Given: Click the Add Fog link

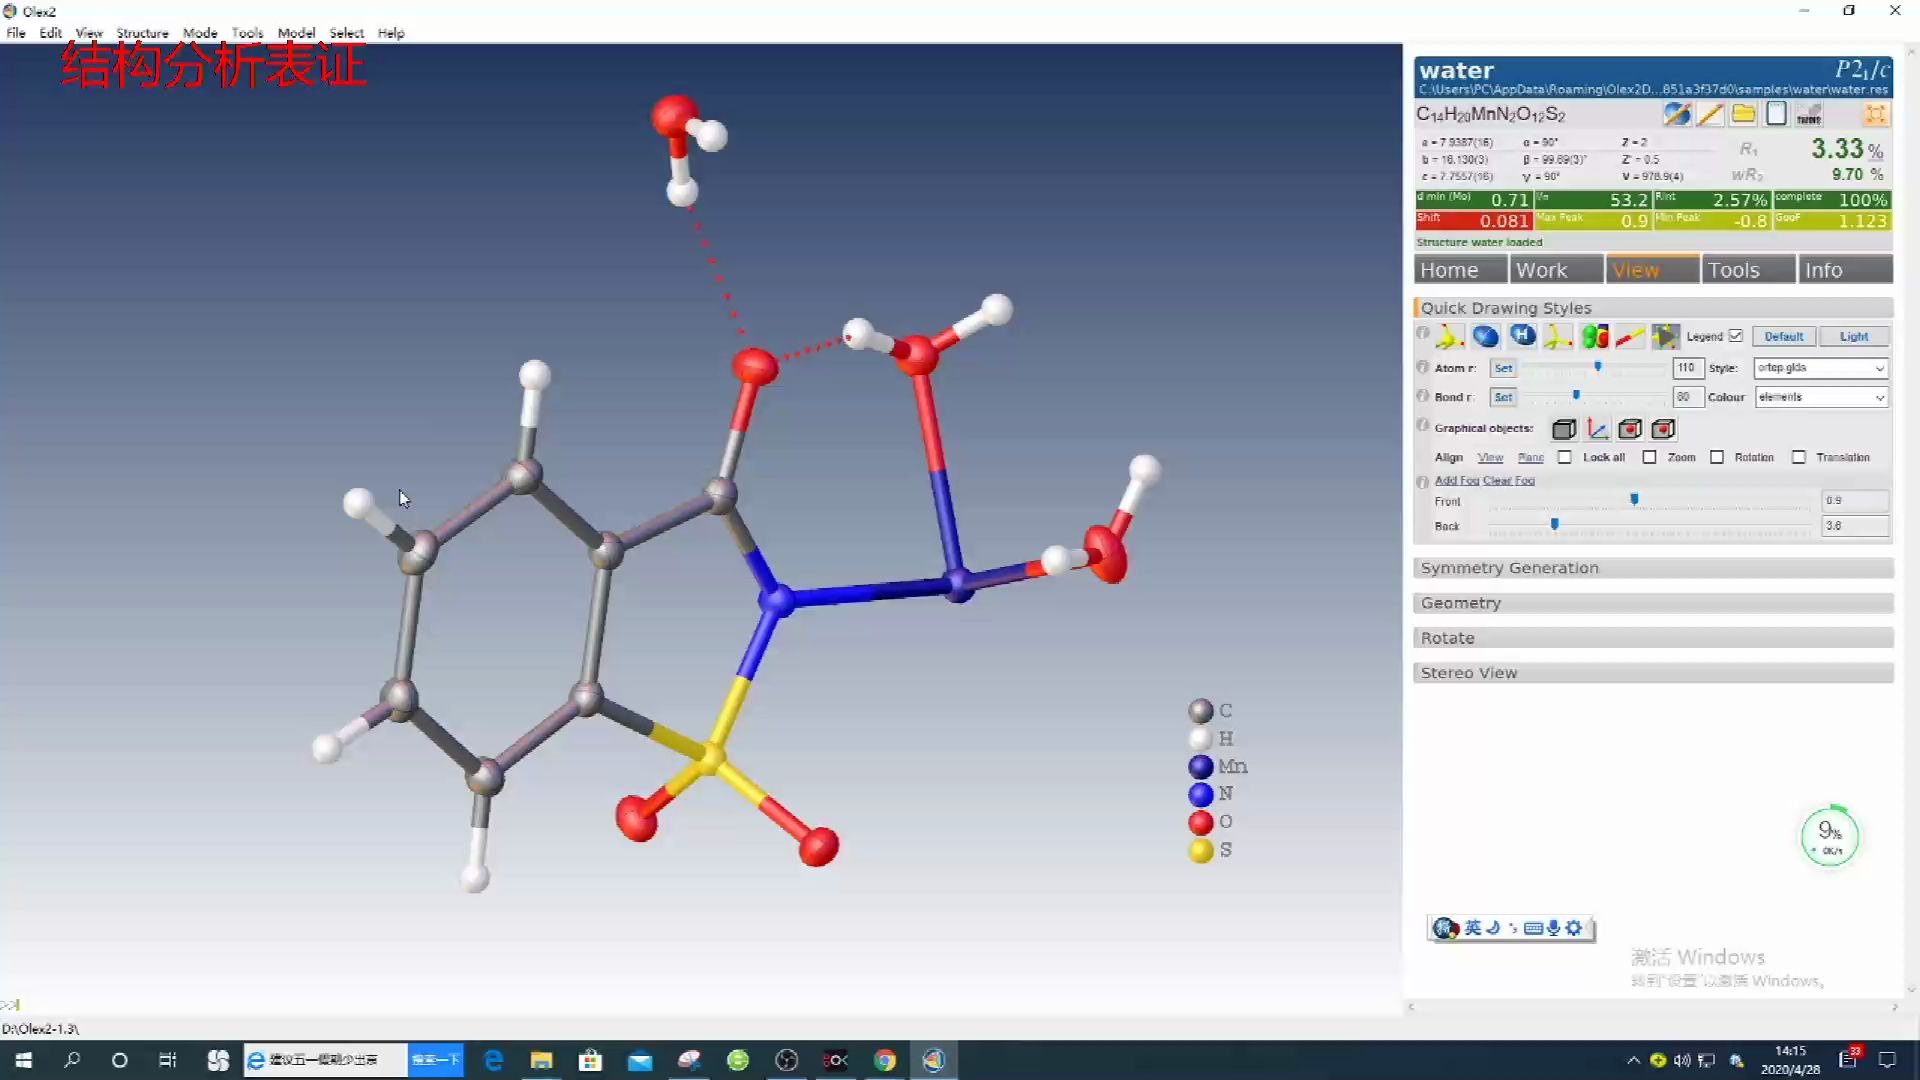Looking at the screenshot, I should point(1456,481).
